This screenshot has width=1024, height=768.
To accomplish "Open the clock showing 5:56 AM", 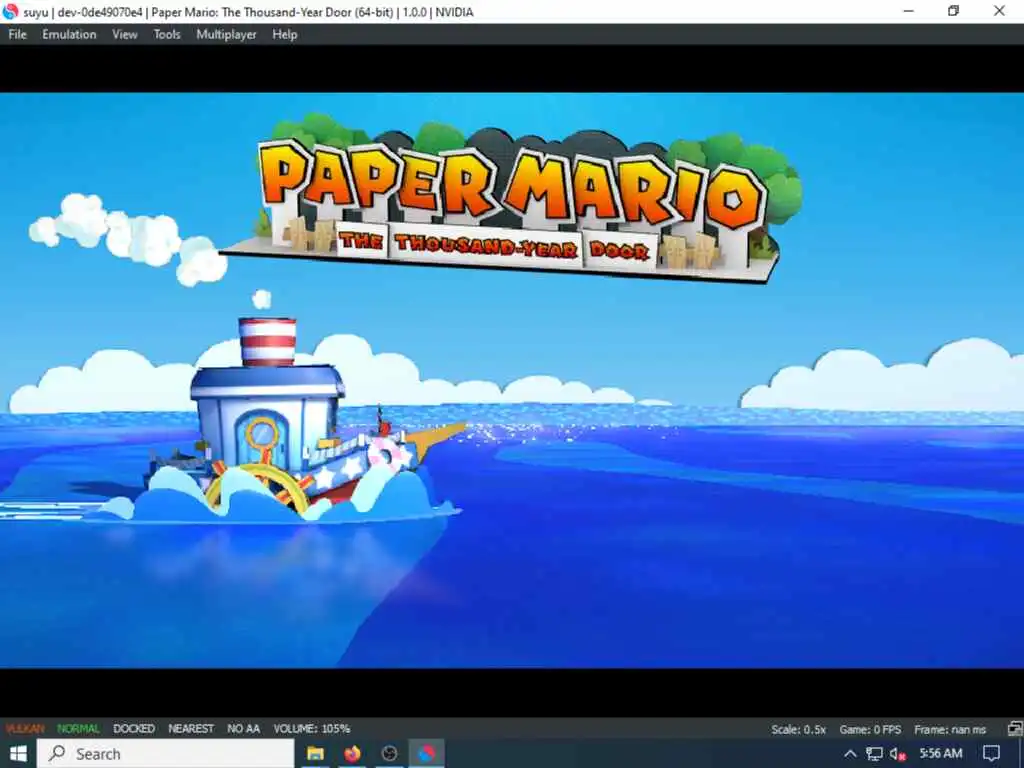I will tap(940, 754).
